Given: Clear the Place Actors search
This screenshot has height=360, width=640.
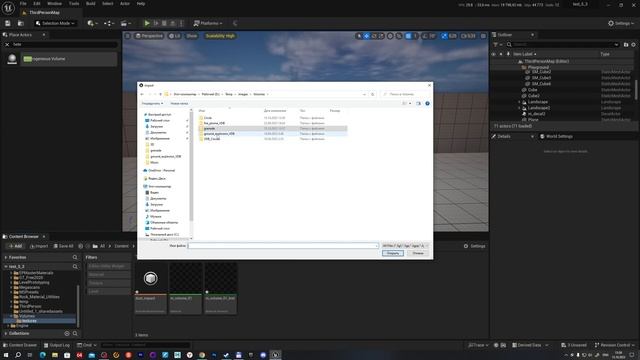Looking at the screenshot, I should [x=7, y=44].
